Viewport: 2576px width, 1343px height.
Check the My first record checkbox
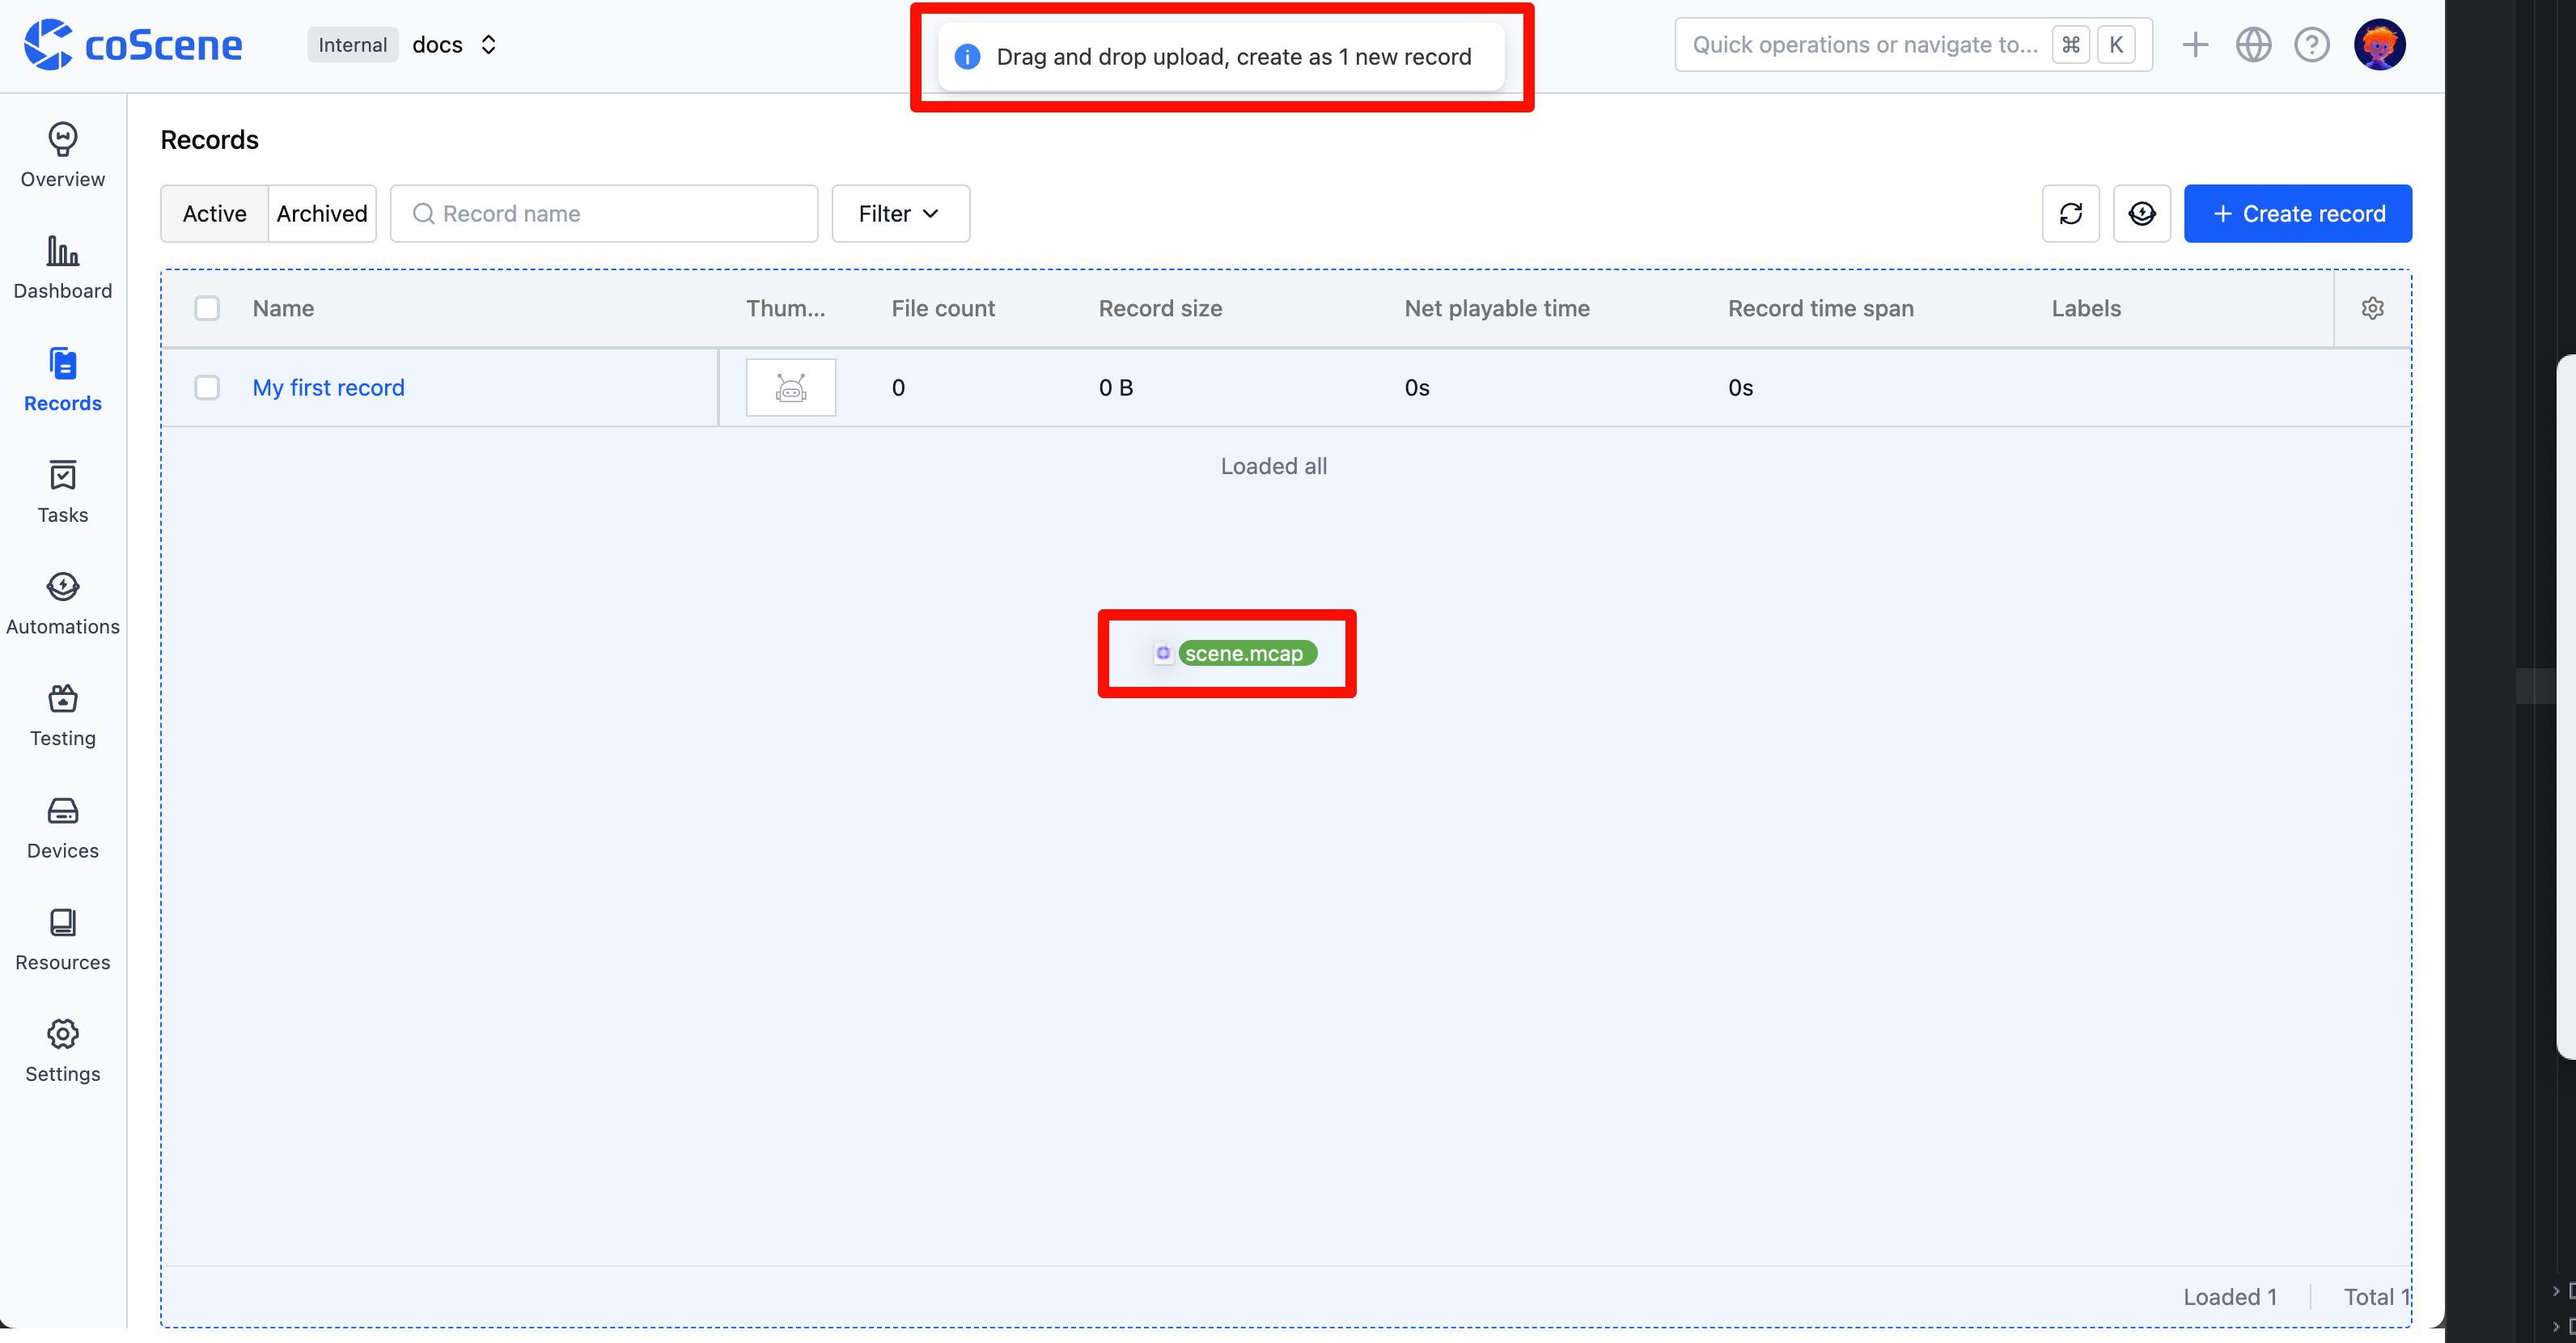point(207,387)
